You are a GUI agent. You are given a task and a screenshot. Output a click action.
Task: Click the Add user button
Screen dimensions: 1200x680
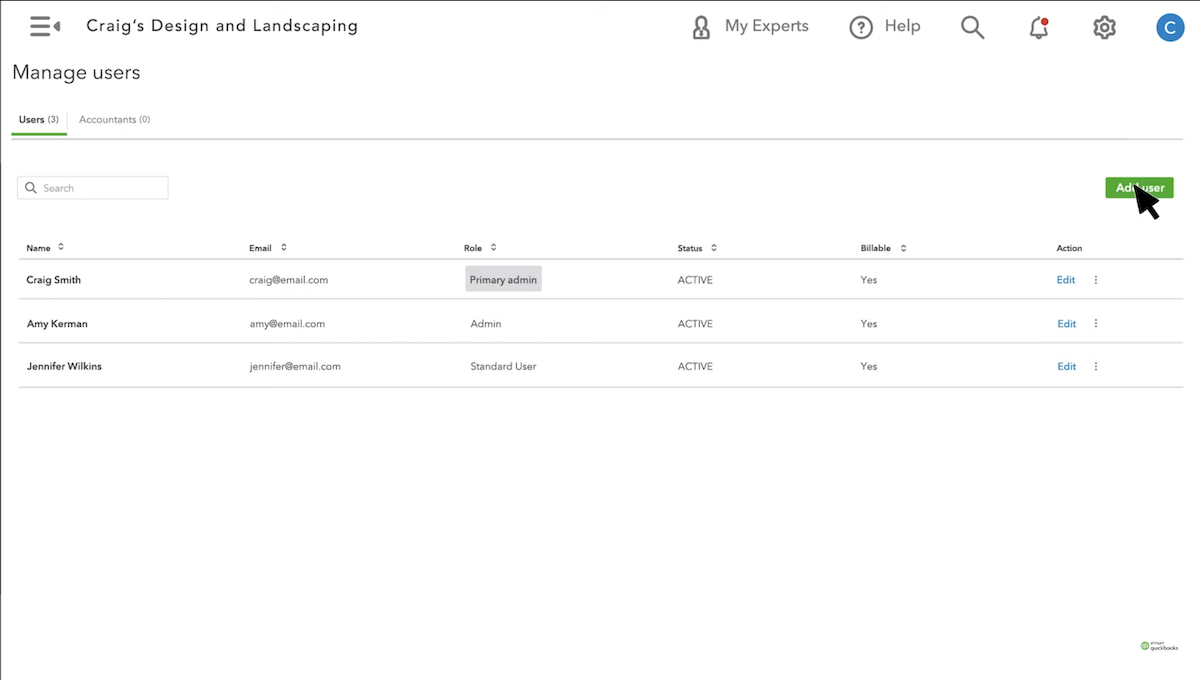[1139, 188]
